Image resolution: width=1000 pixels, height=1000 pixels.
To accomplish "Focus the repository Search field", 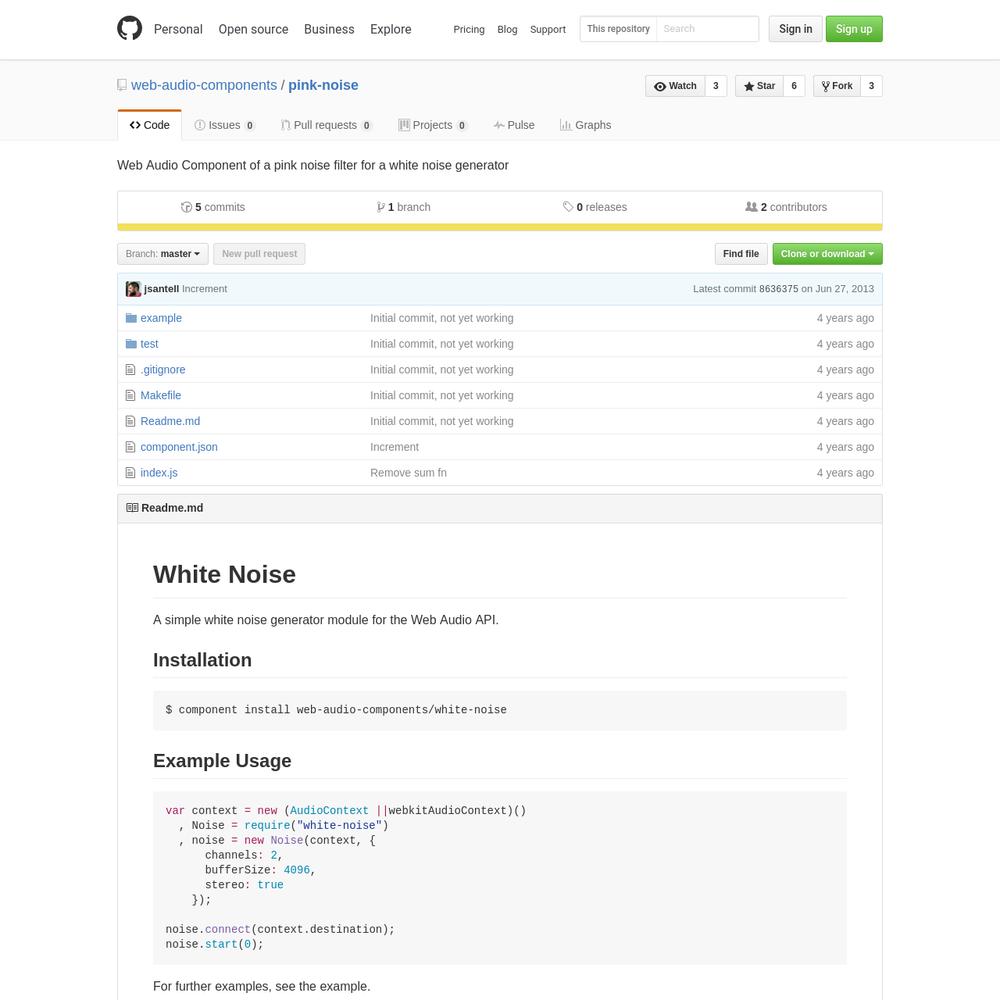I will [x=707, y=29].
